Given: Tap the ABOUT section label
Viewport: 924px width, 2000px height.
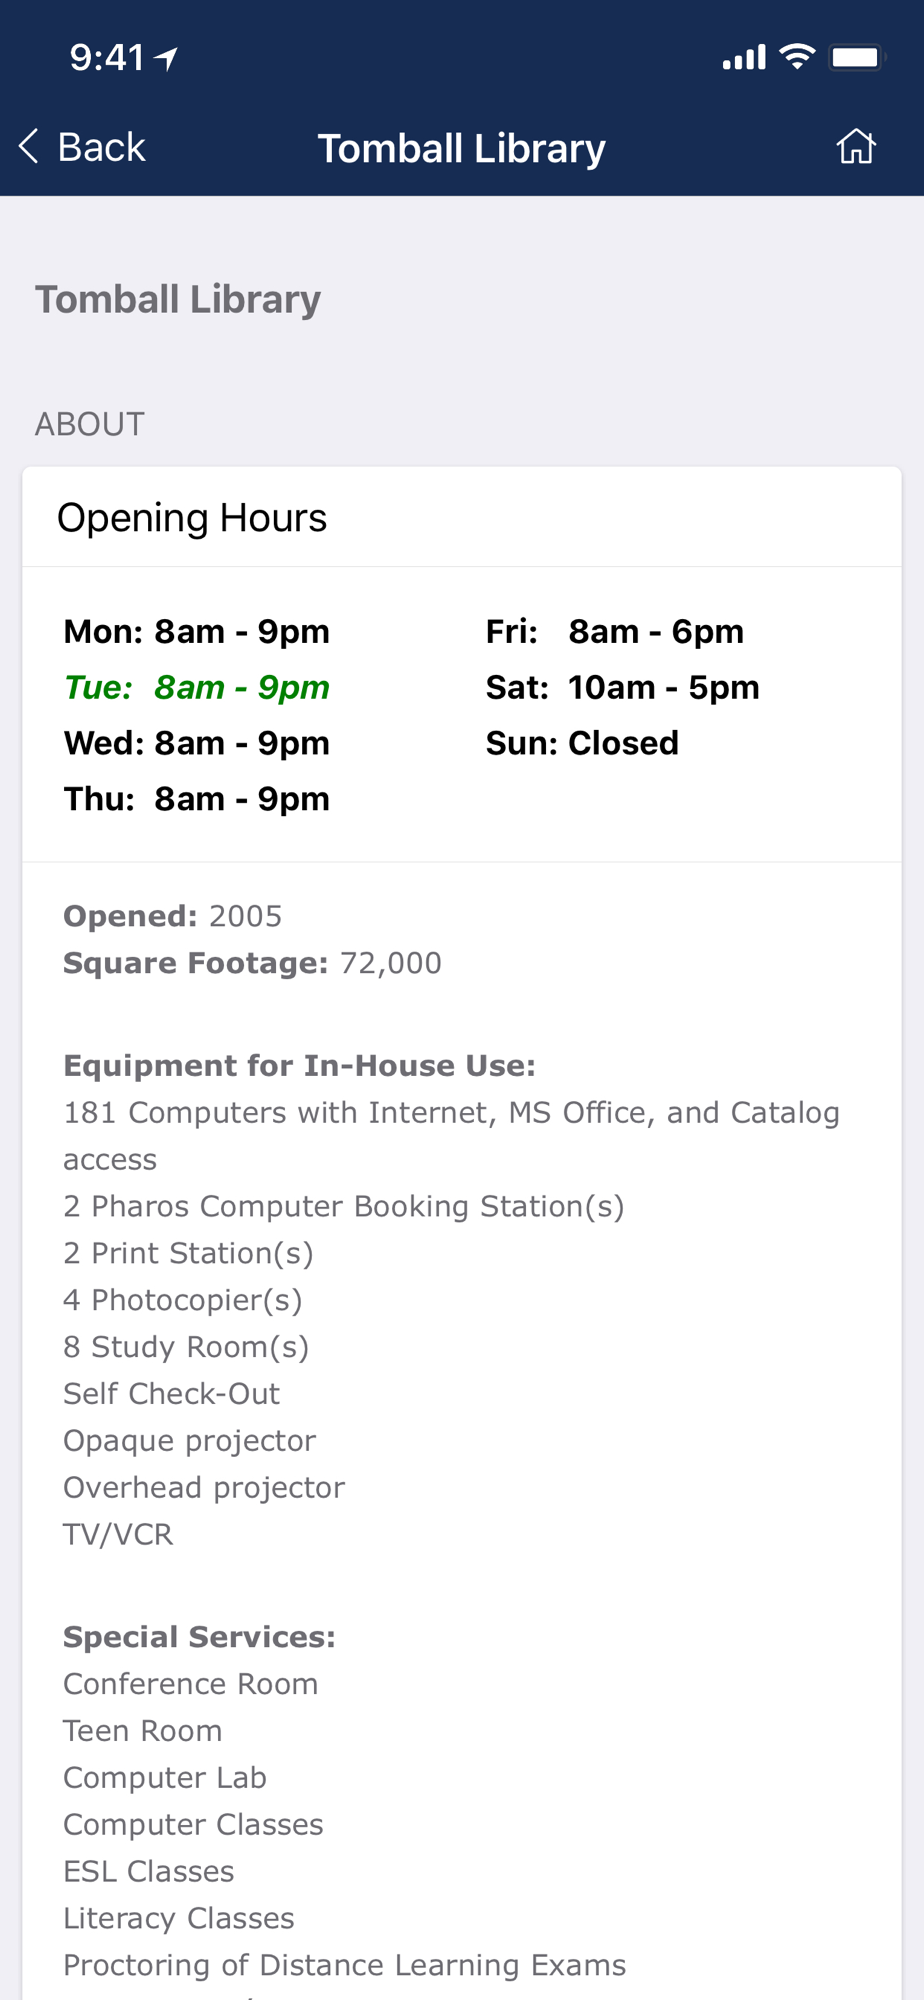Looking at the screenshot, I should (x=90, y=424).
